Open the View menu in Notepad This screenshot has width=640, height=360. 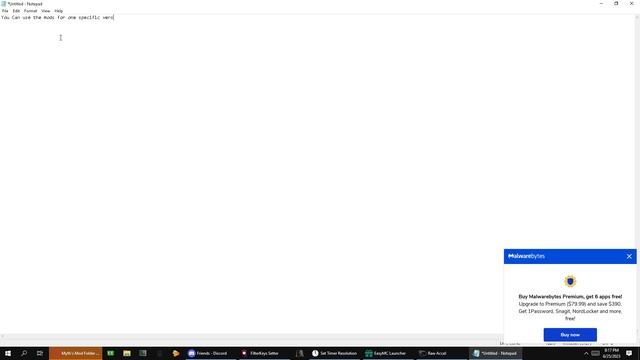46,11
